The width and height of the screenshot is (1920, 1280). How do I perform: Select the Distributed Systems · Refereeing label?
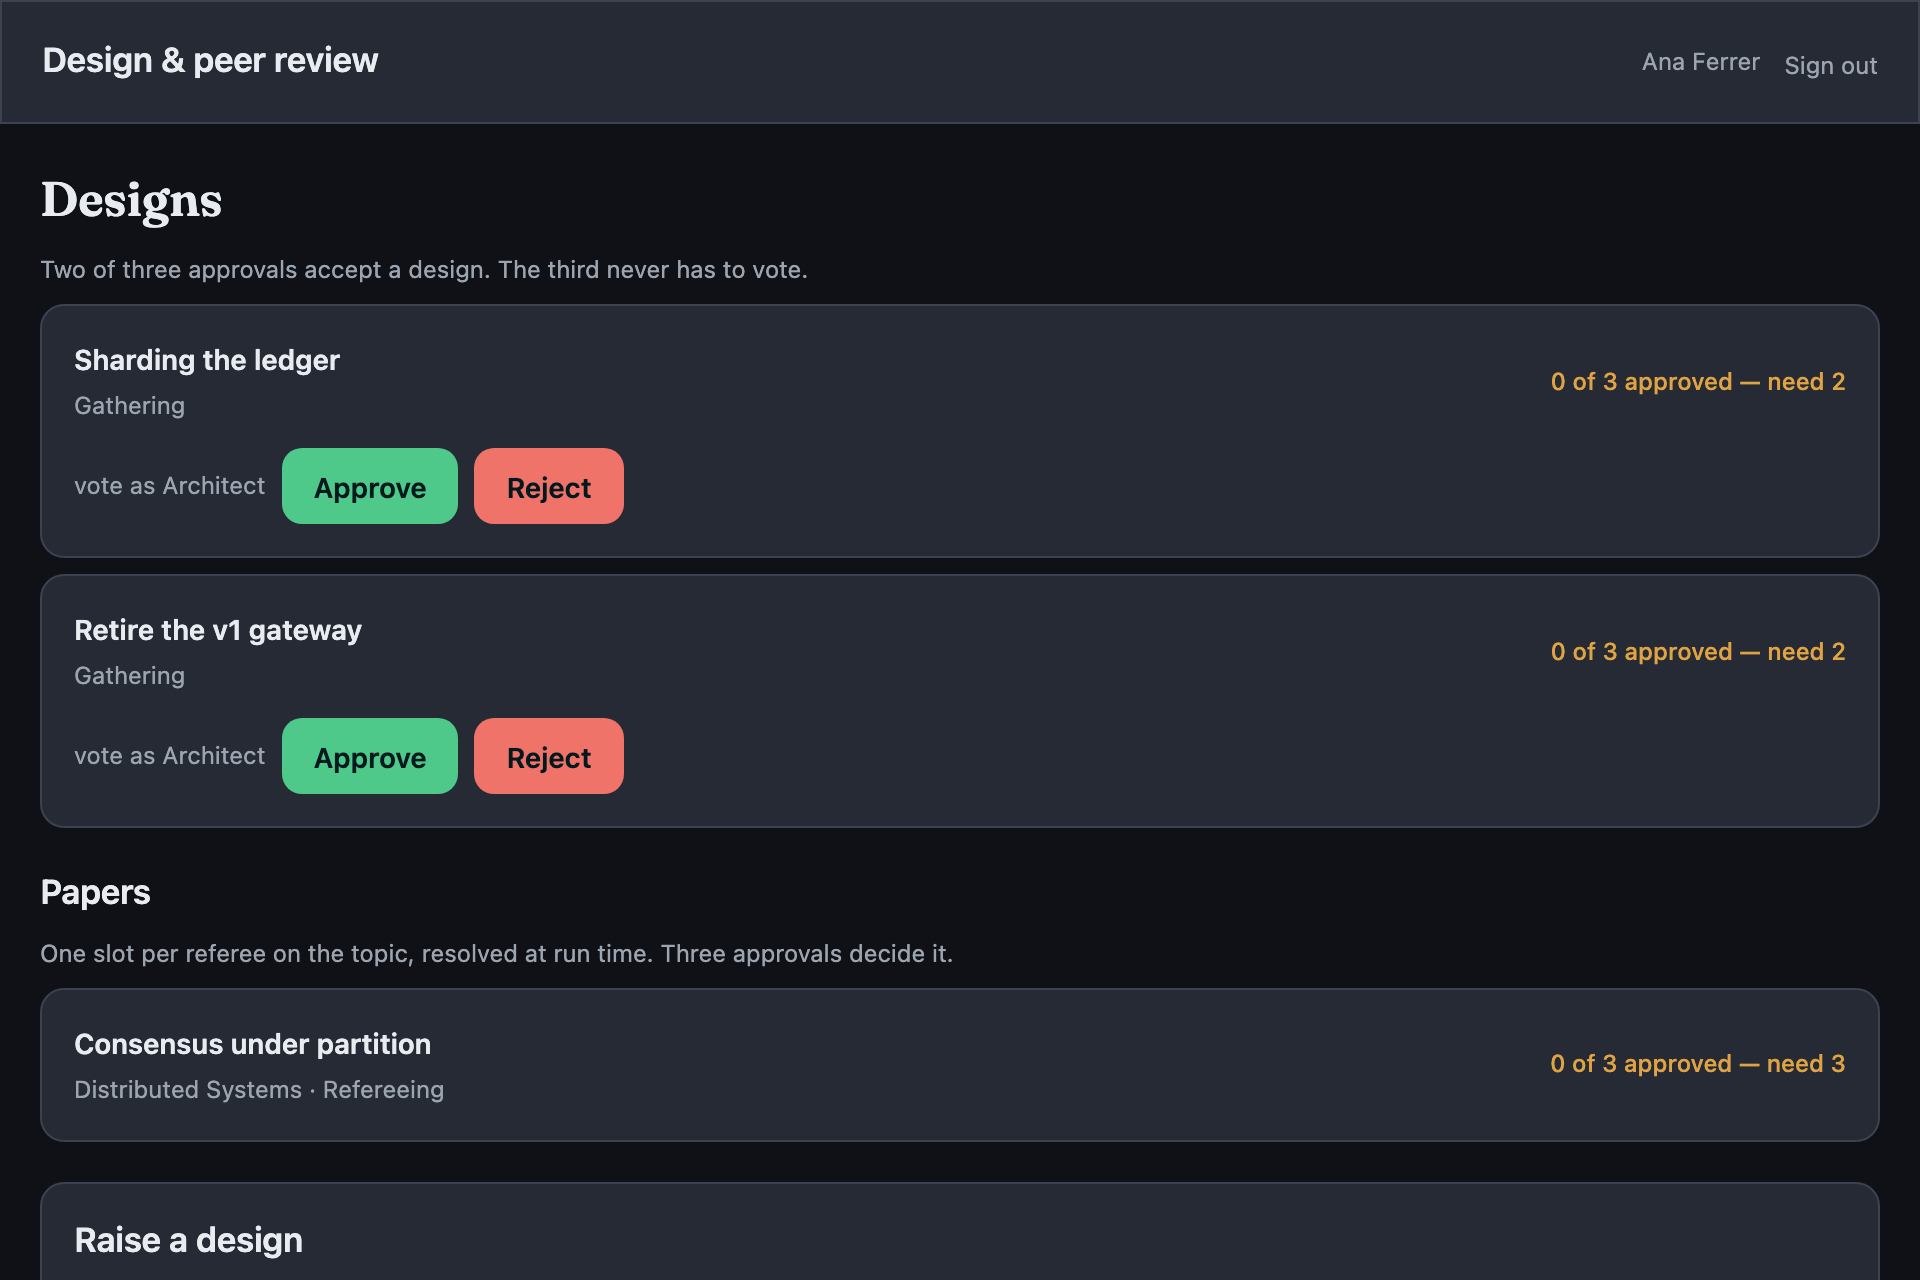coord(259,1090)
